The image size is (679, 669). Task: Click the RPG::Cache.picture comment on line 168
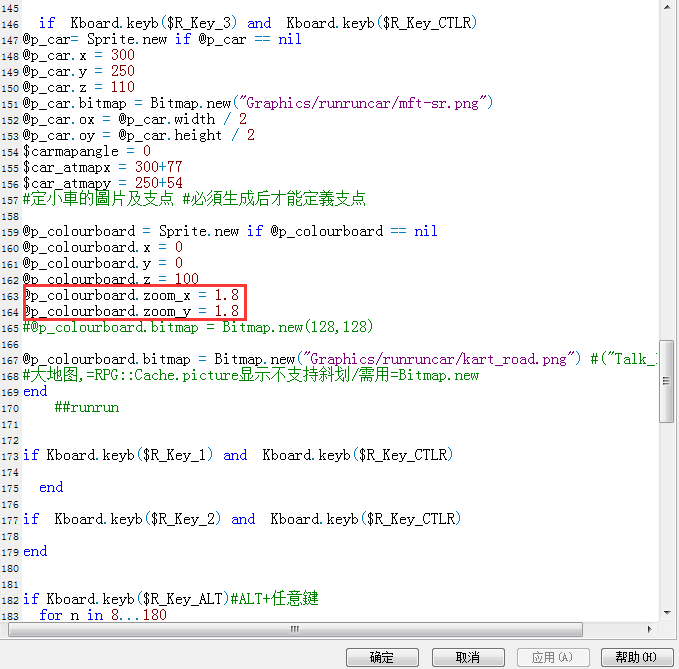click(x=251, y=375)
